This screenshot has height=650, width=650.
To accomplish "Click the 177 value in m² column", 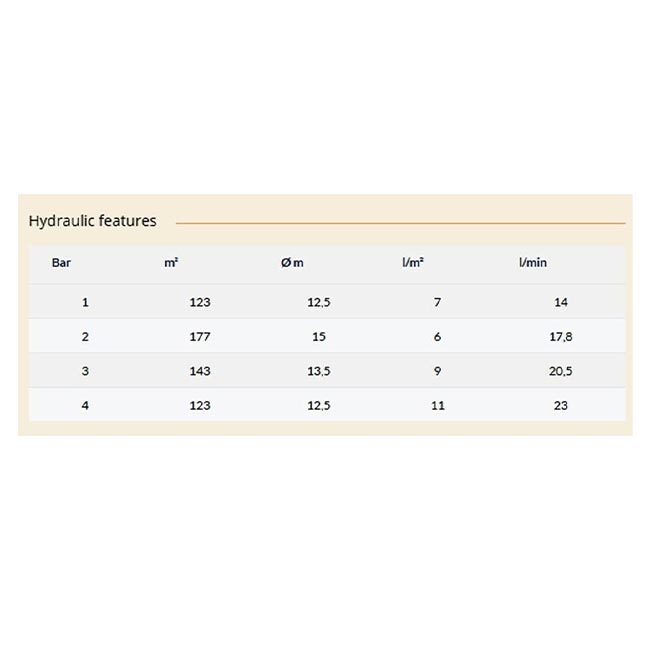I will coord(199,337).
